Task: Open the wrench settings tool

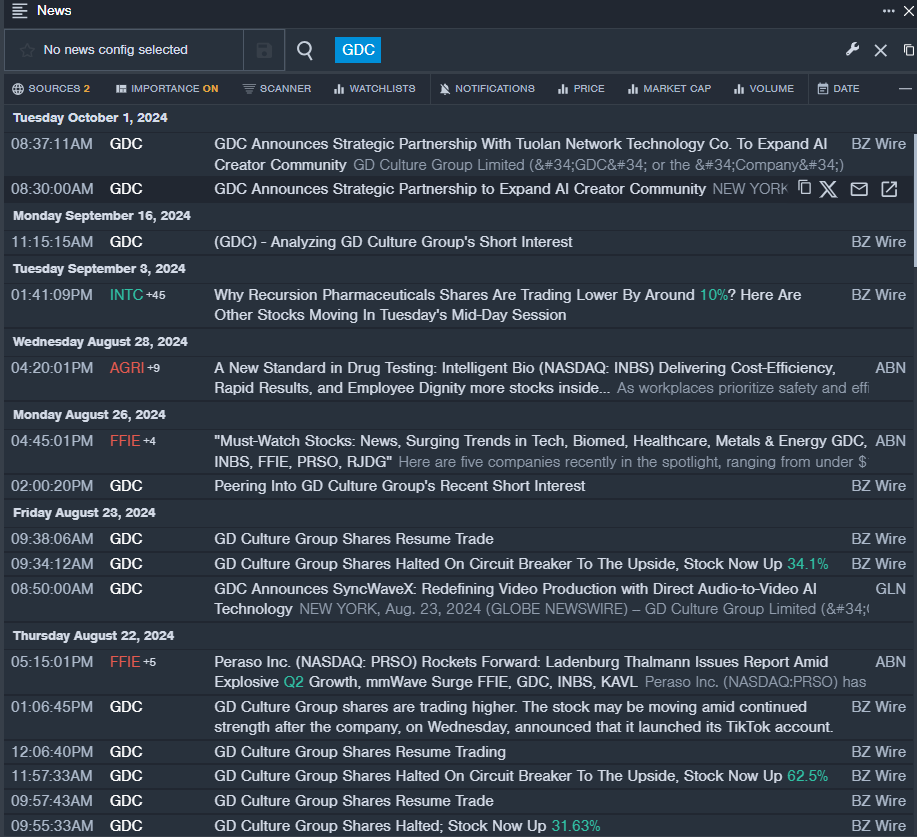Action: [853, 50]
